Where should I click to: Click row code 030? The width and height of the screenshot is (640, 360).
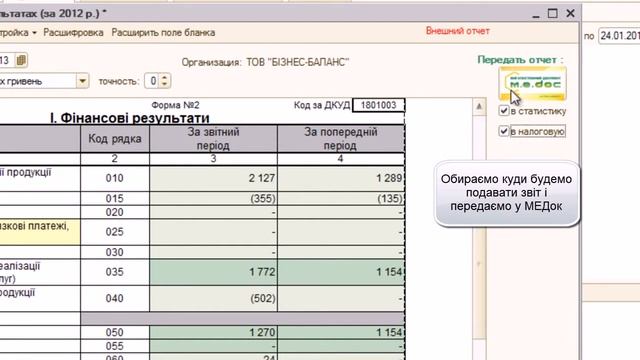click(x=115, y=252)
